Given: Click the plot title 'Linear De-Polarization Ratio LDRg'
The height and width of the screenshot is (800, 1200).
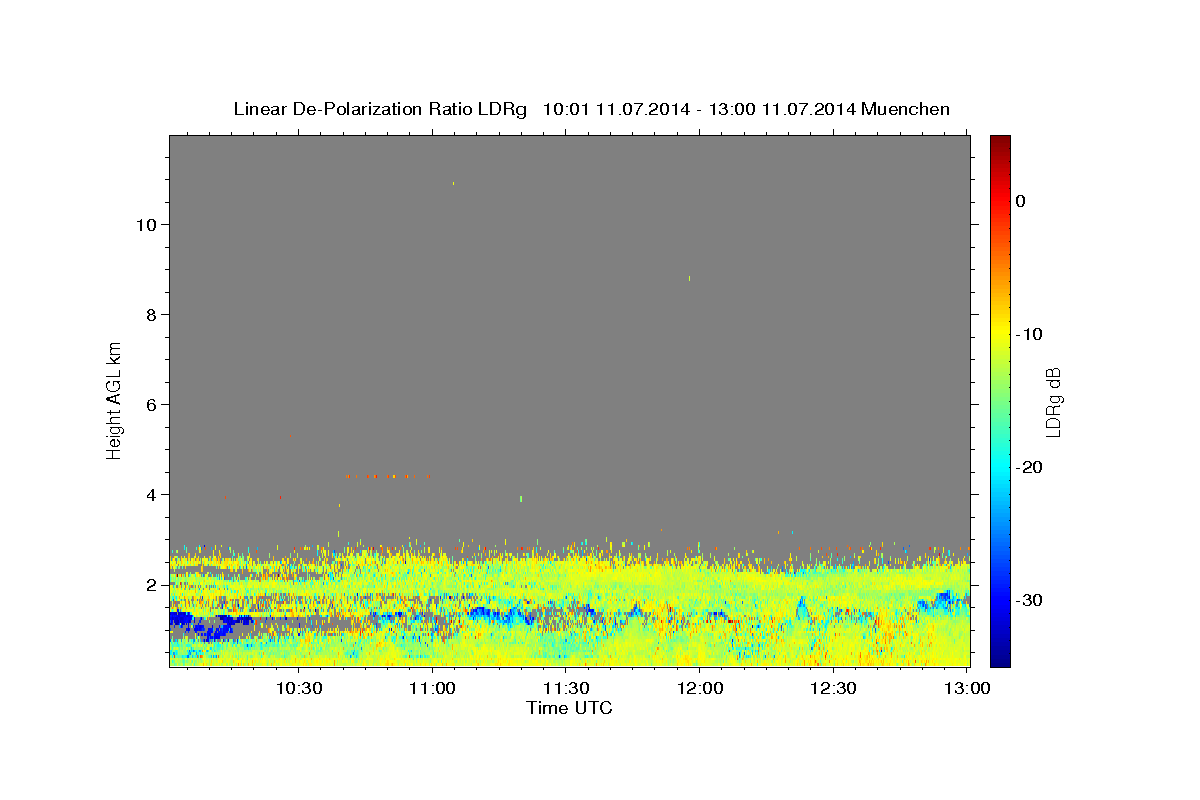Looking at the screenshot, I should coord(380,109).
